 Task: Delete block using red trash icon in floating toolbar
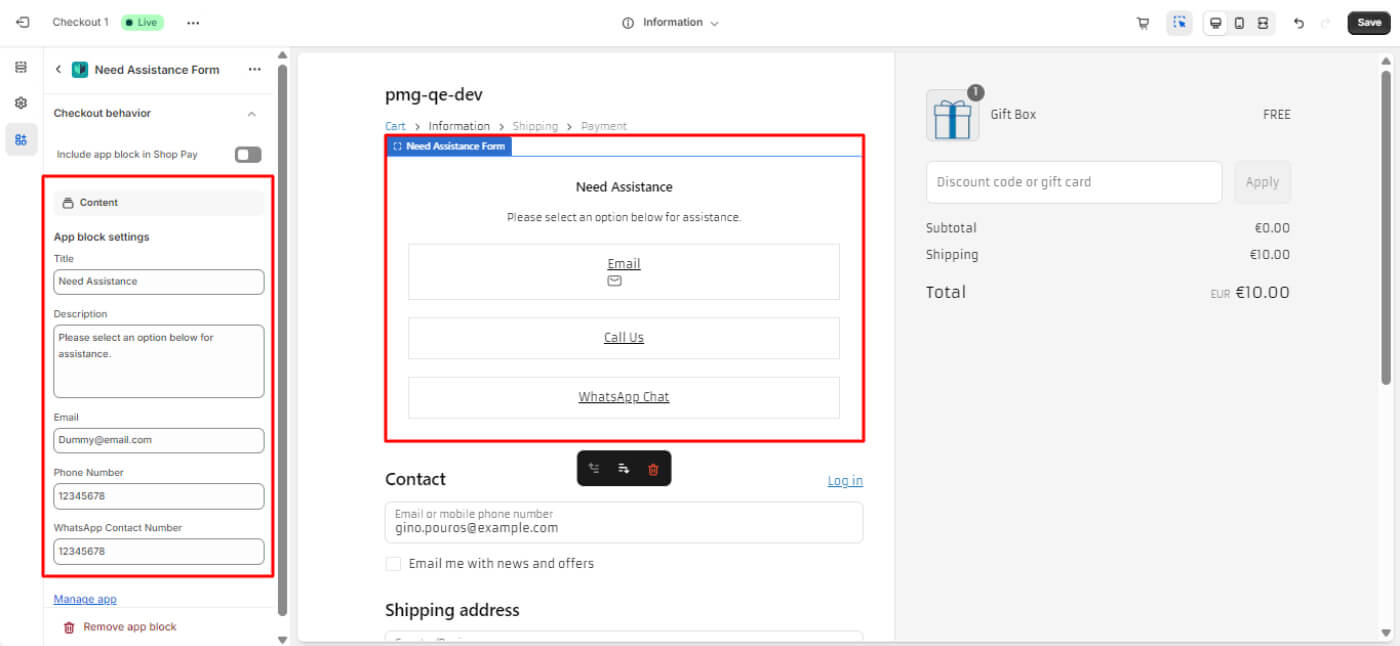(x=653, y=468)
